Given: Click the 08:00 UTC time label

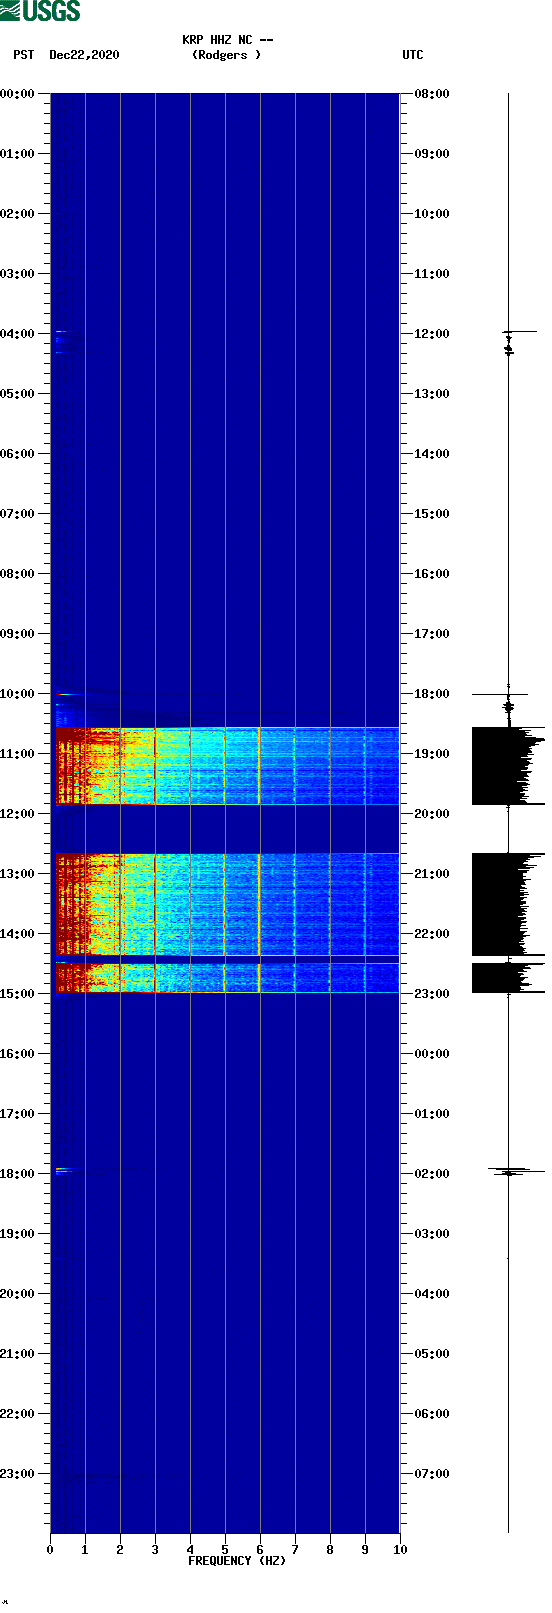Looking at the screenshot, I should tap(432, 94).
